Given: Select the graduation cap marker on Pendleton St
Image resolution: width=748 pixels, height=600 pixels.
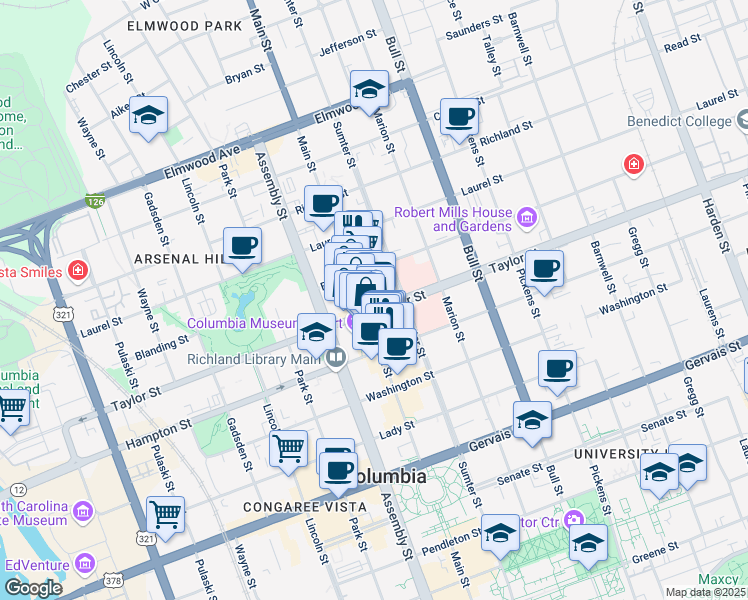Looking at the screenshot, I should coord(500,534).
